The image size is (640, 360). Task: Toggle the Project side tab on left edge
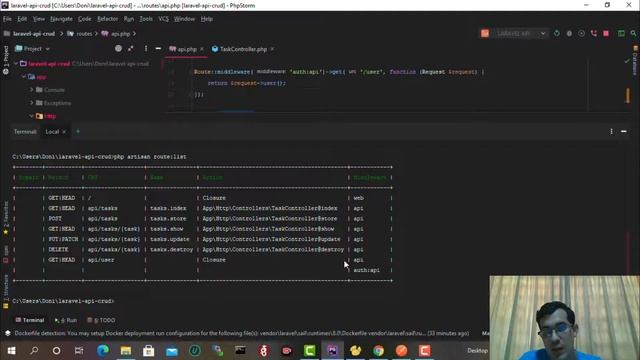[6, 60]
